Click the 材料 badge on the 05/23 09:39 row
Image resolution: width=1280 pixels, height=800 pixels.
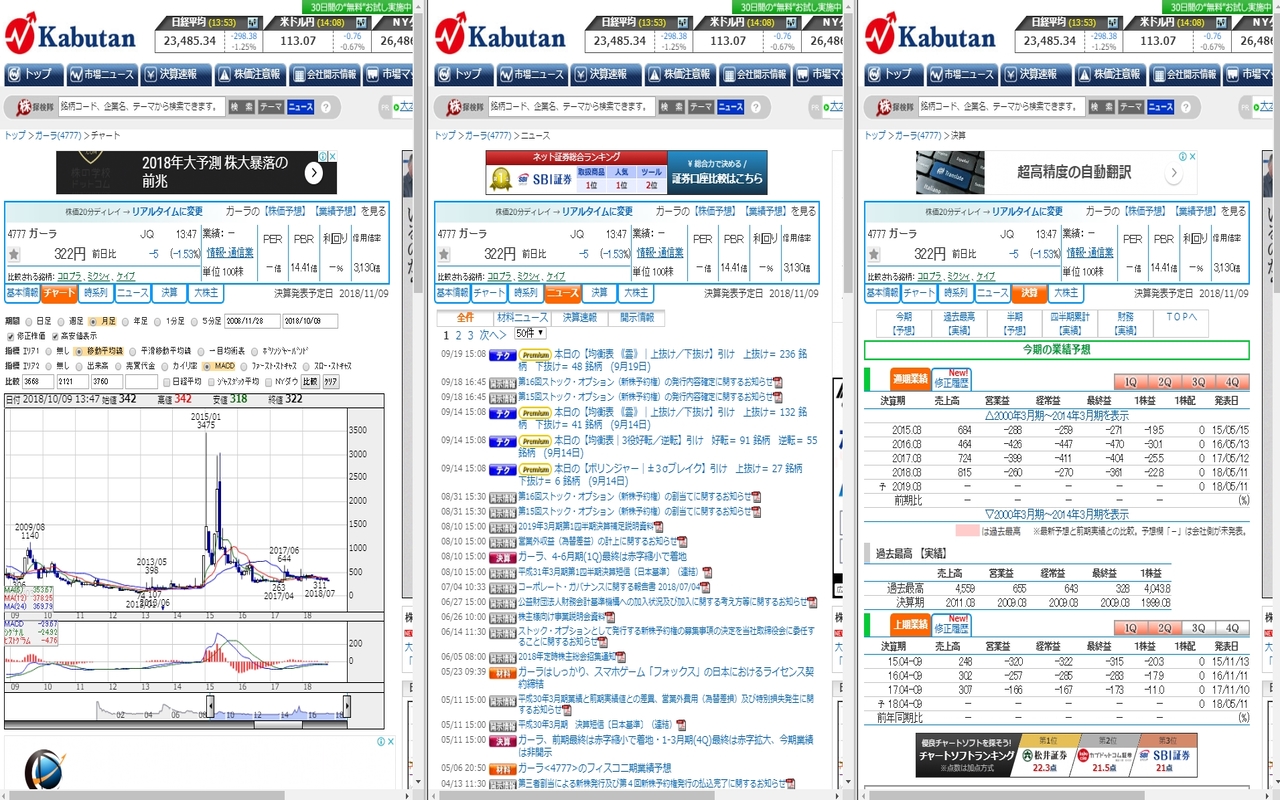pos(502,672)
